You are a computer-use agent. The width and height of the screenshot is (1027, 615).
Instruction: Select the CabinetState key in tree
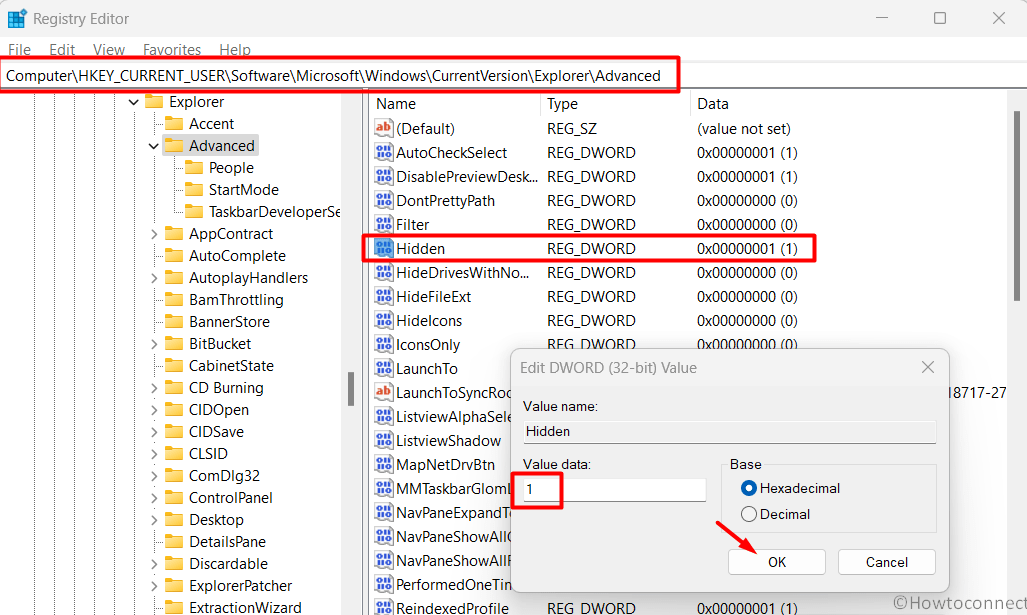click(x=231, y=366)
